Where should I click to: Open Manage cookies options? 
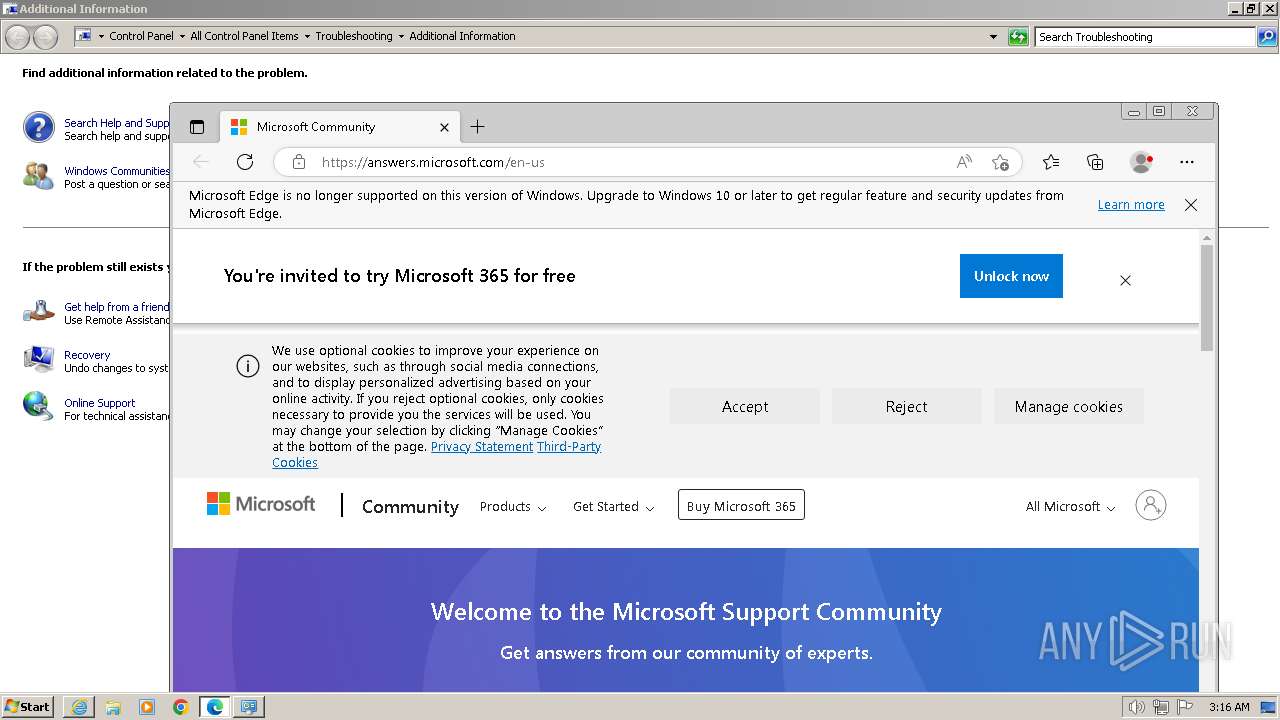[1069, 406]
